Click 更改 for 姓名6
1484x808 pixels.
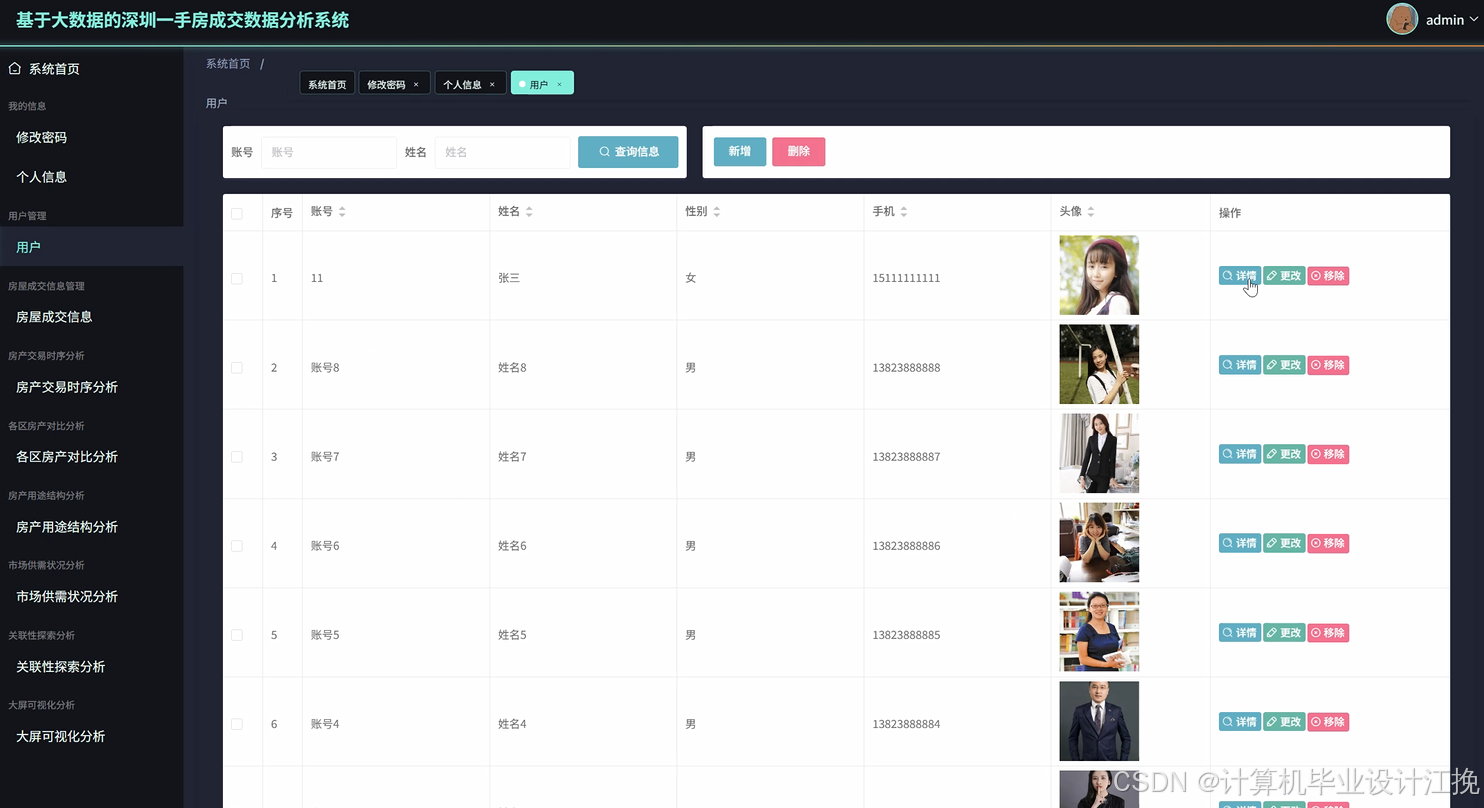click(1284, 543)
